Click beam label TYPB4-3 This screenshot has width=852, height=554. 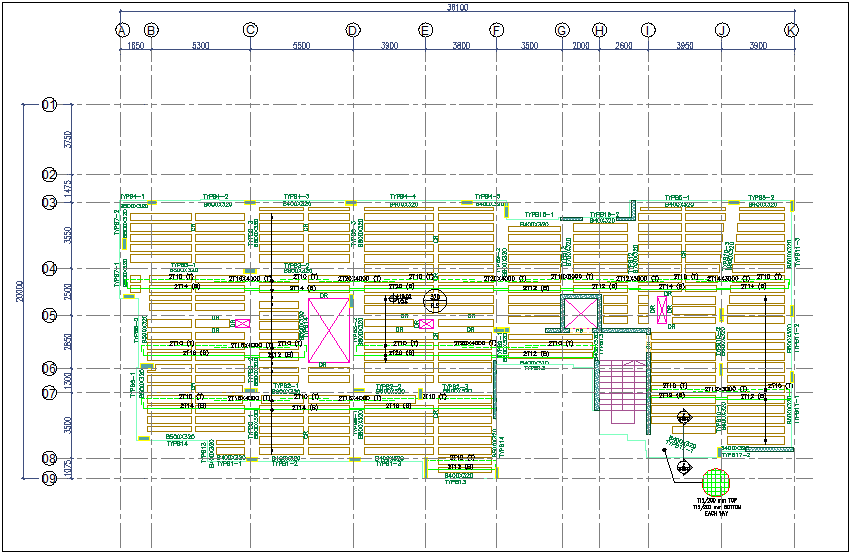click(297, 197)
